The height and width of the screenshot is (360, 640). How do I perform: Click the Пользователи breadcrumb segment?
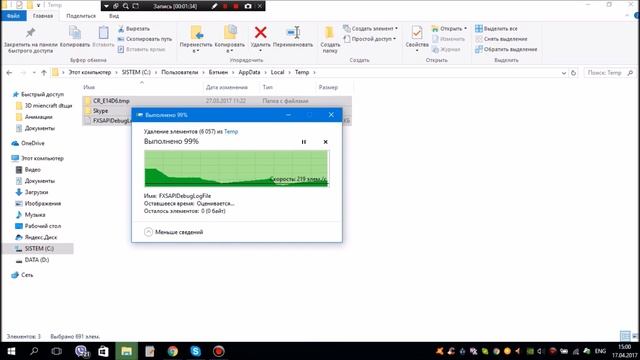pyautogui.click(x=180, y=72)
